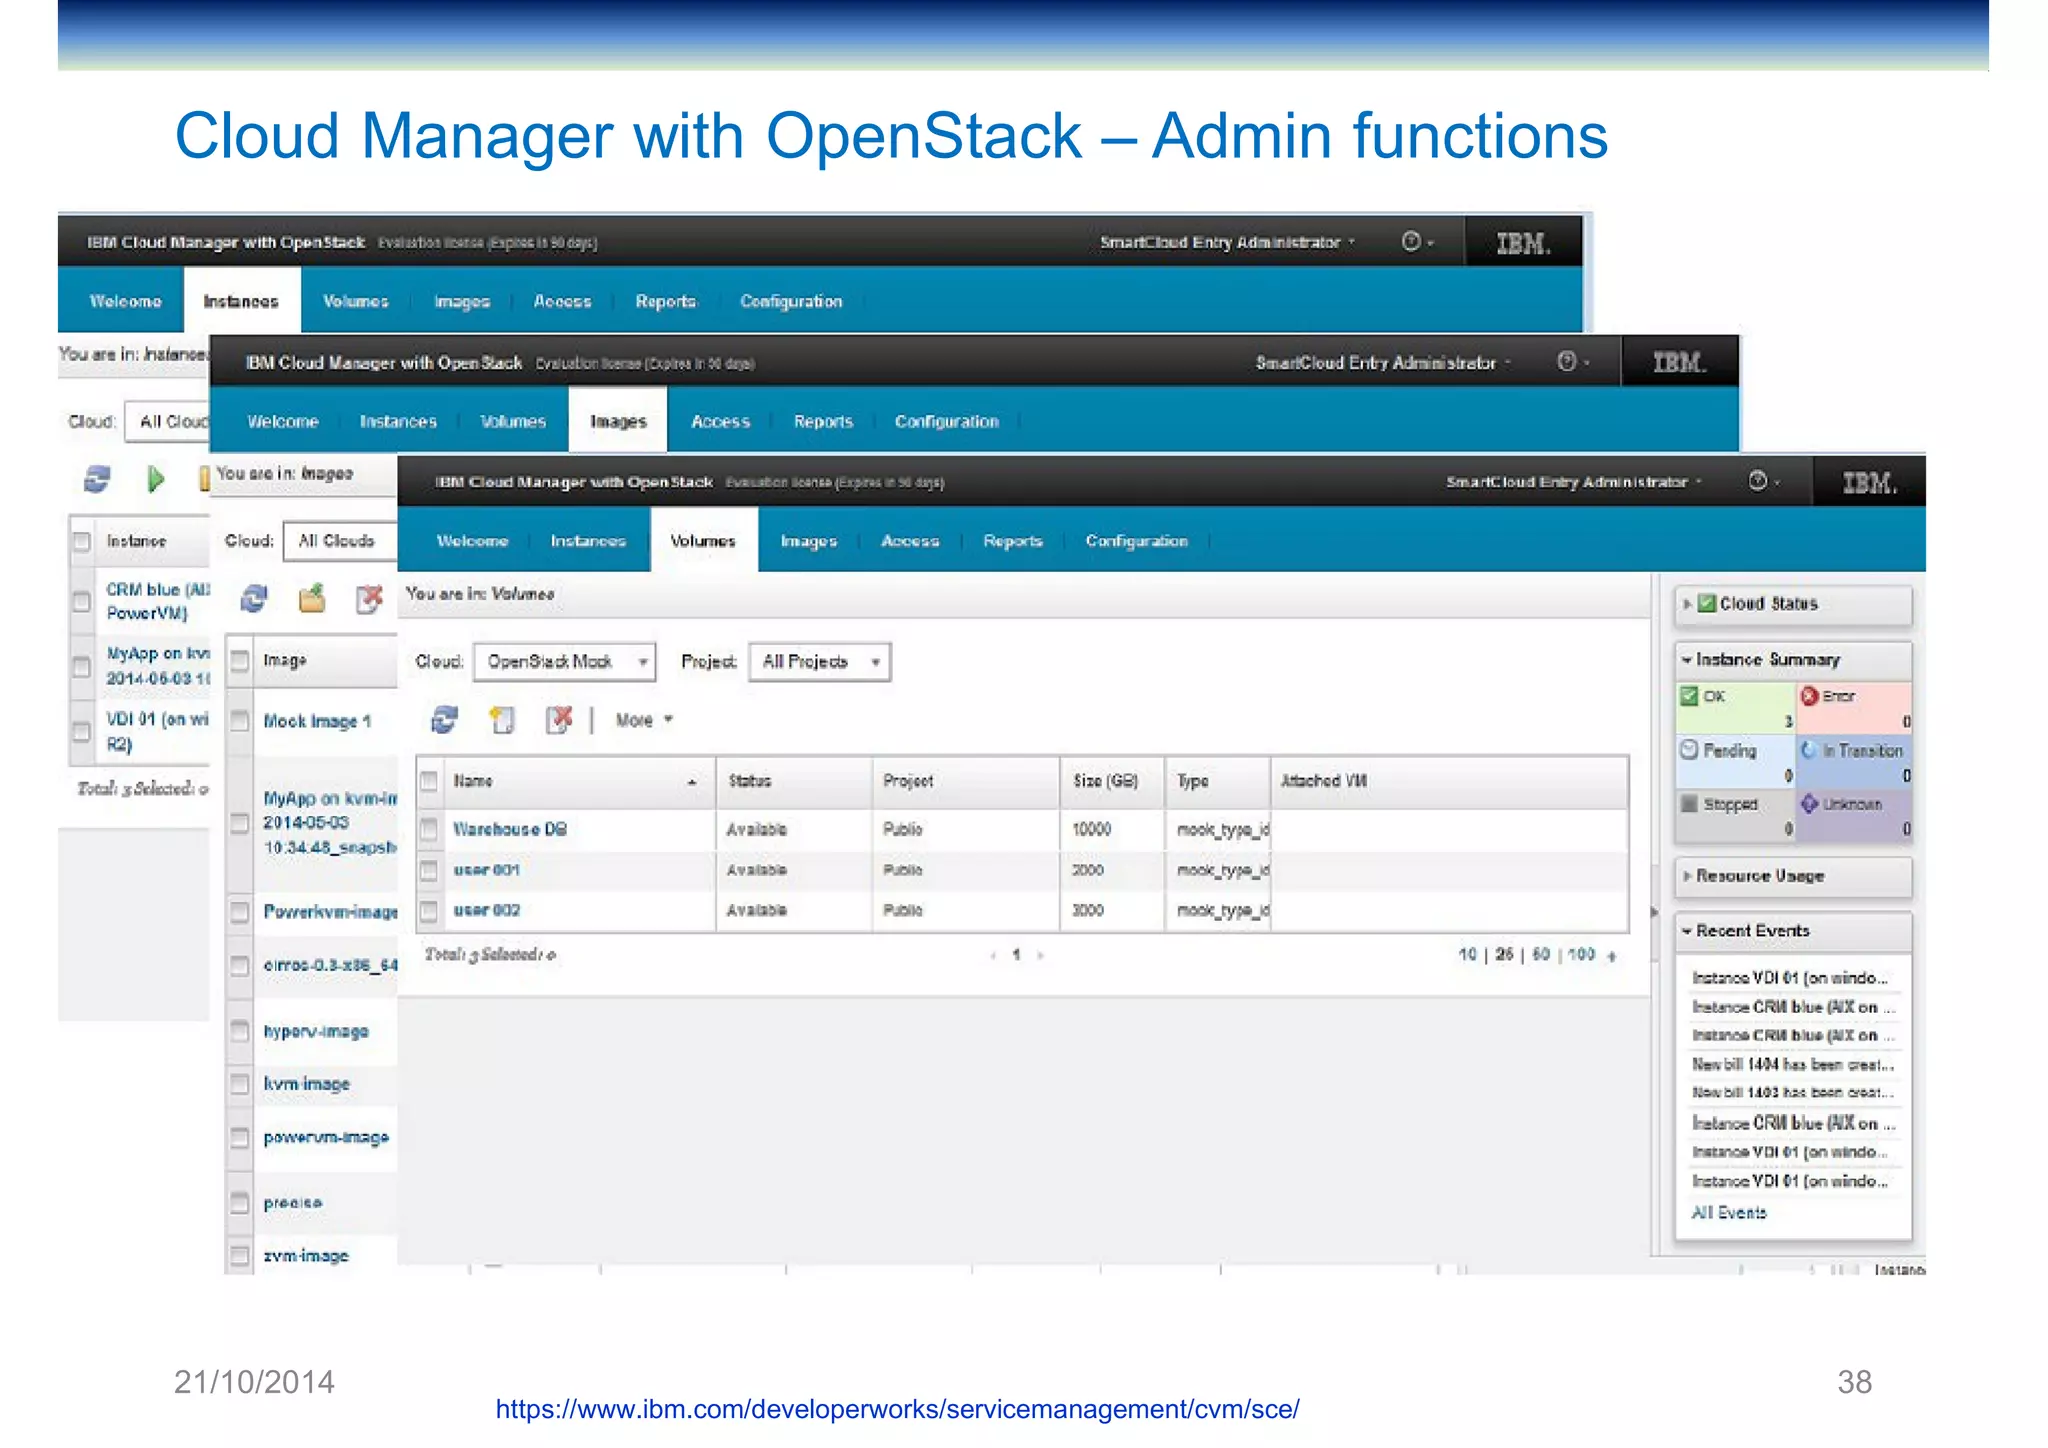Click next page arrow in Volumes pager
2048x1448 pixels.
1041,955
